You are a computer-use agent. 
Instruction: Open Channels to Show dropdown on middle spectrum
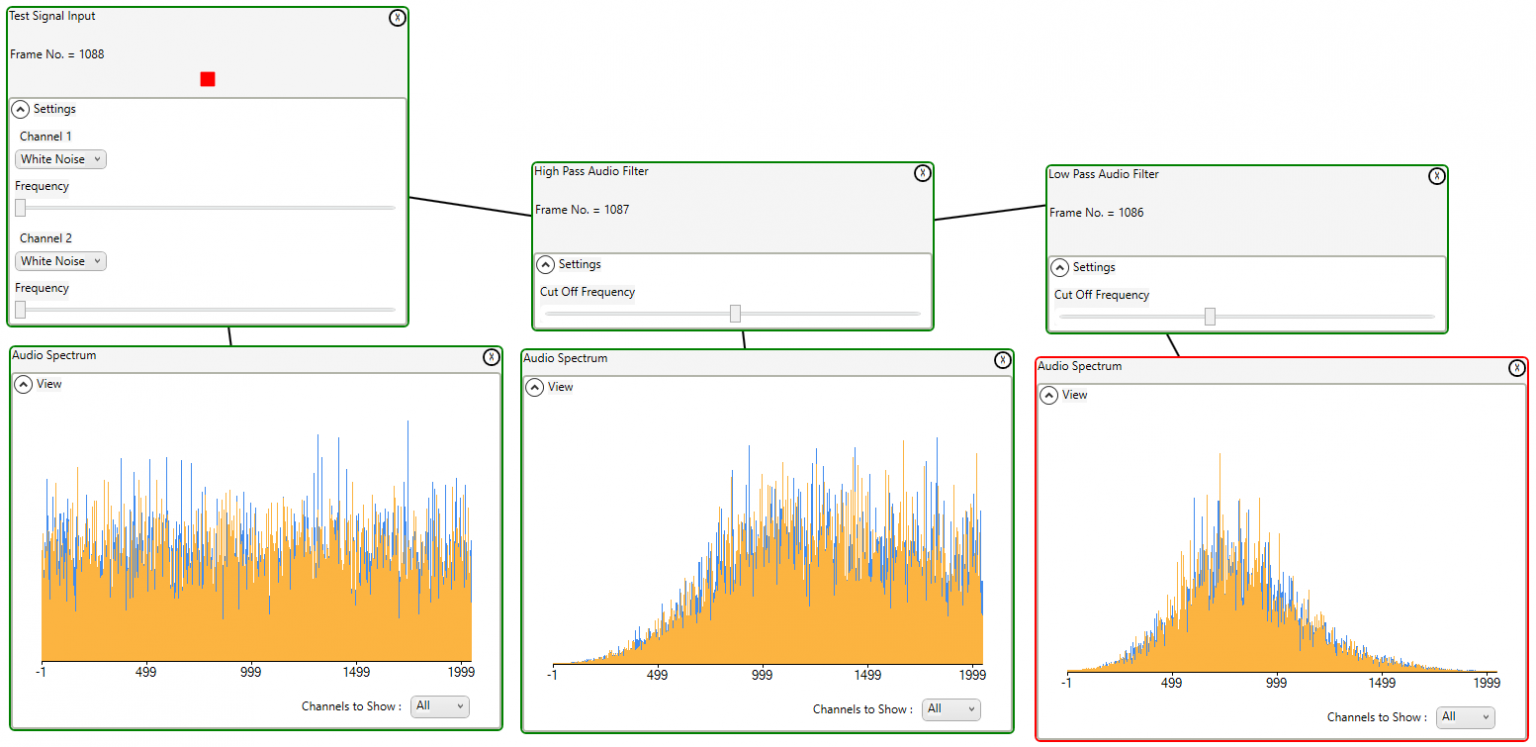[950, 709]
